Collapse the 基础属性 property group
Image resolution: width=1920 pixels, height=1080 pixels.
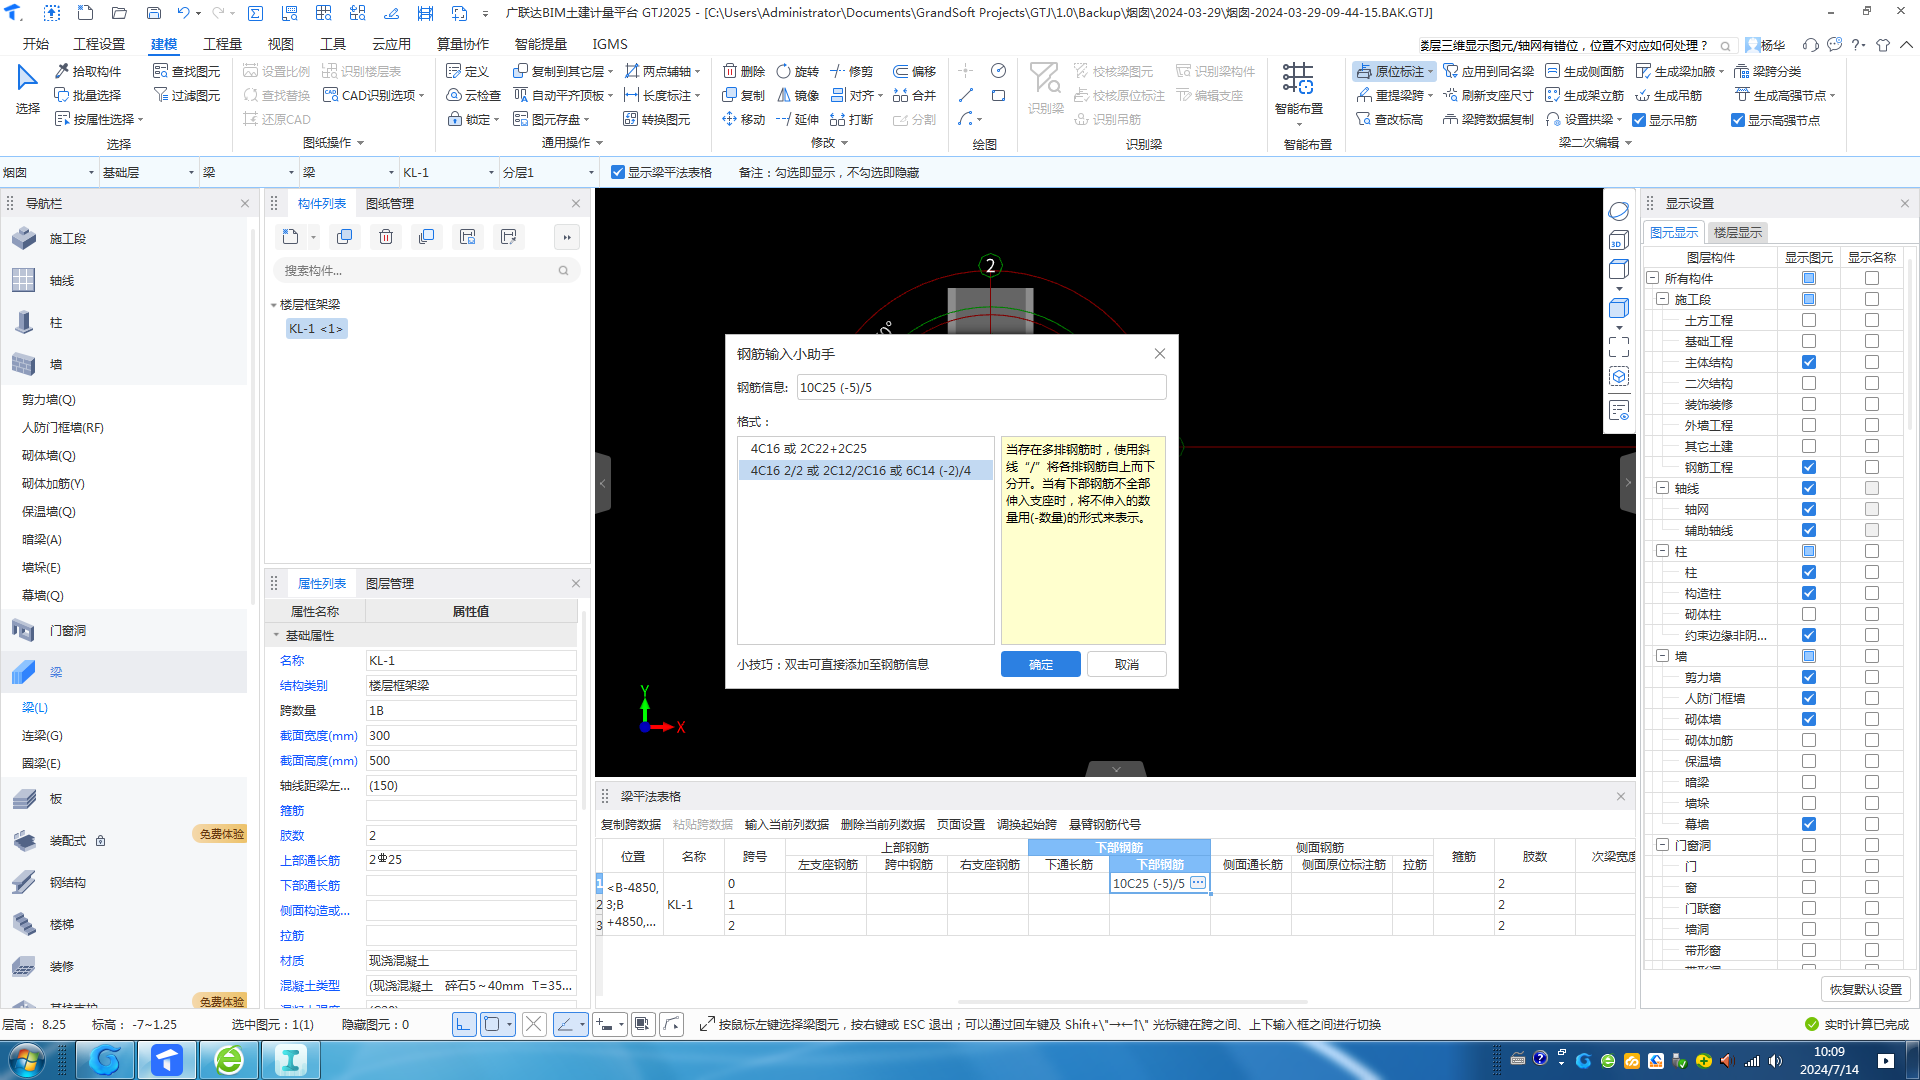277,635
